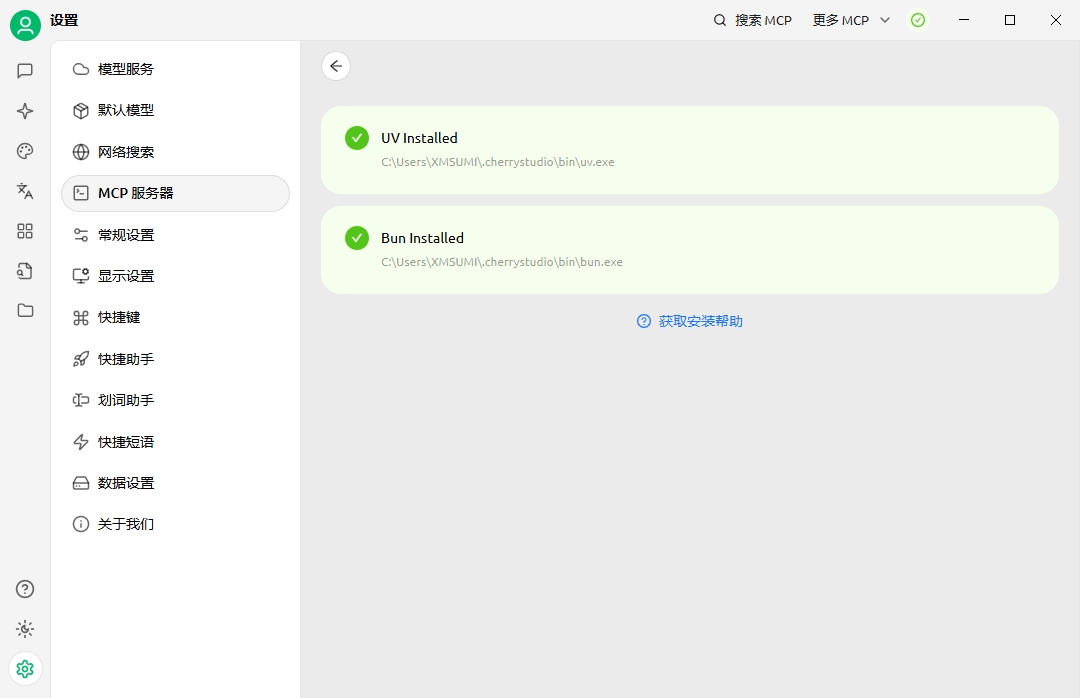Open 快捷助手 settings
1080x698 pixels.
click(x=176, y=359)
